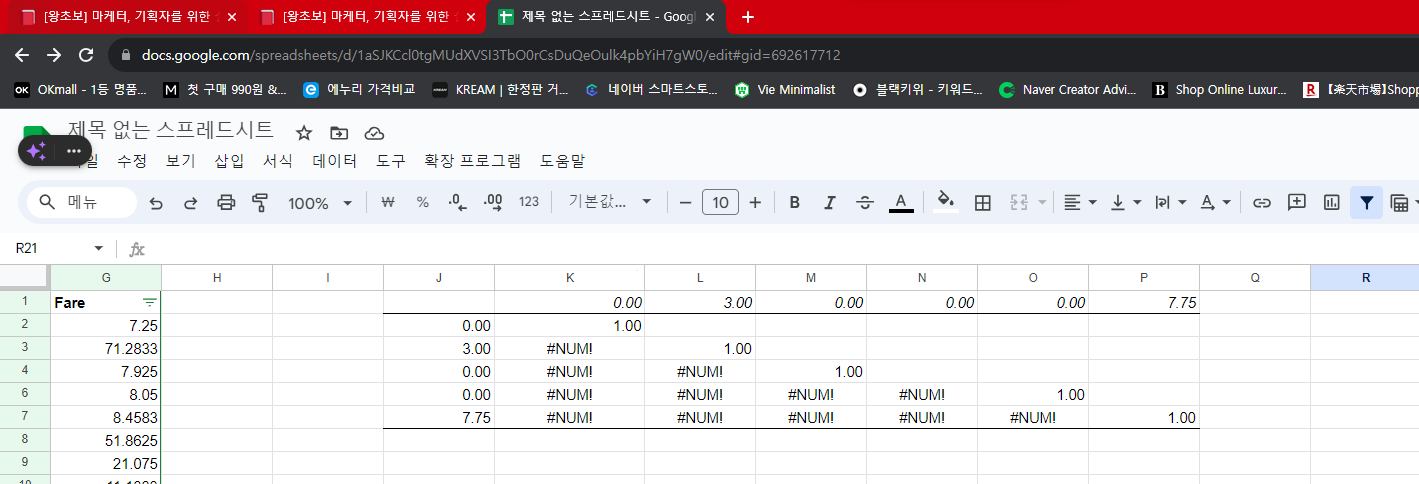Format cells as percent
This screenshot has height=484, width=1419.
pos(423,202)
